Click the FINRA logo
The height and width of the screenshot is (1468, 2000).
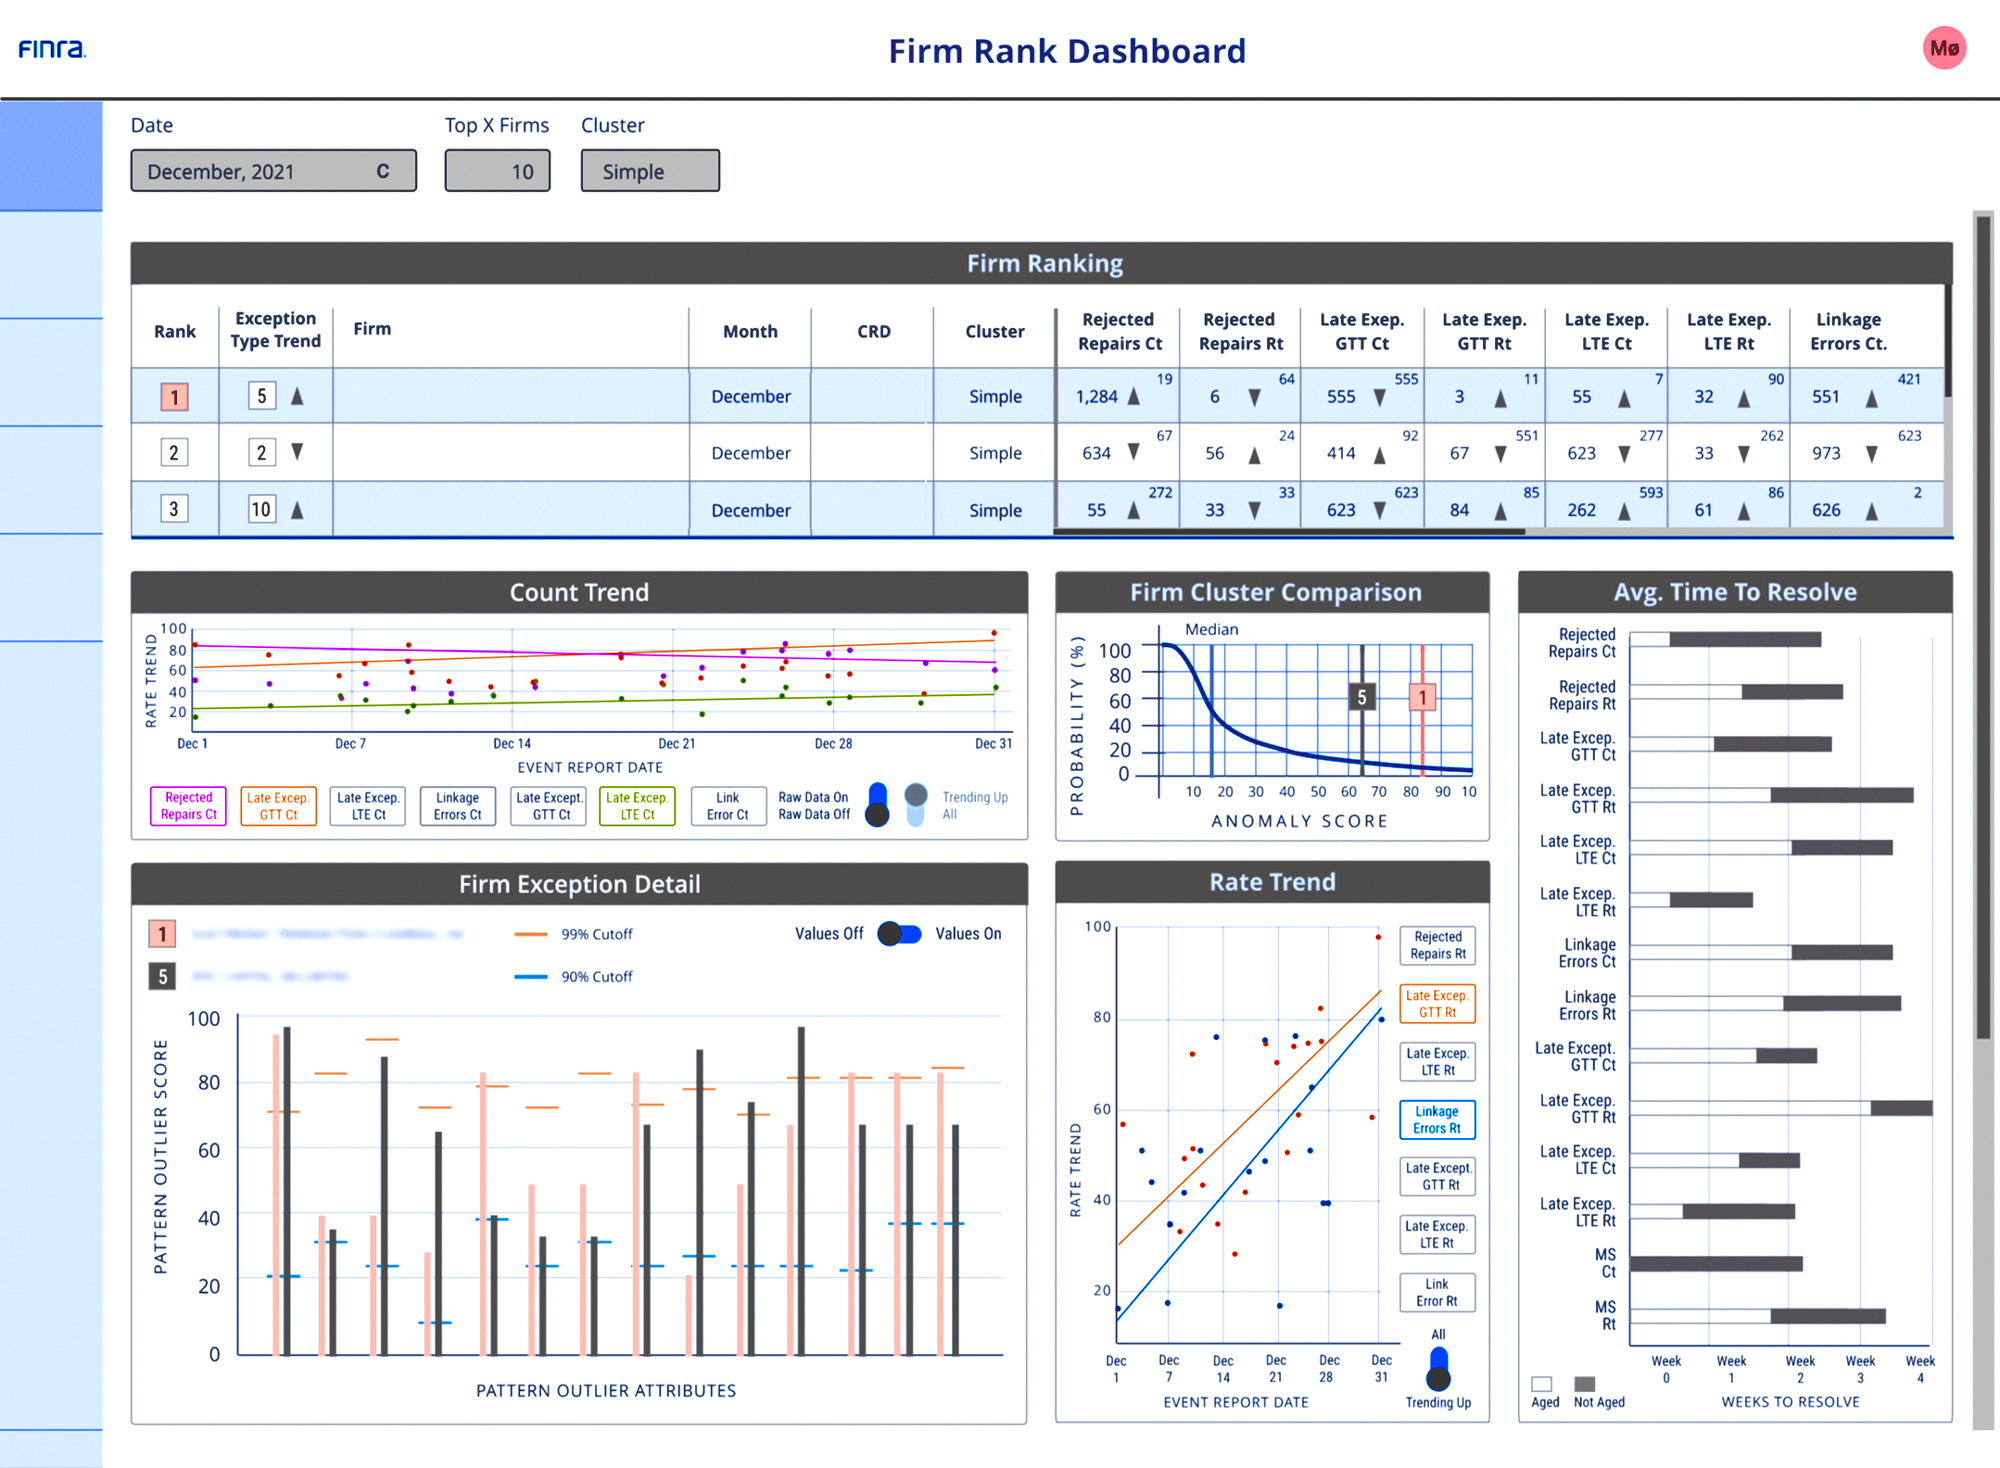(x=52, y=48)
